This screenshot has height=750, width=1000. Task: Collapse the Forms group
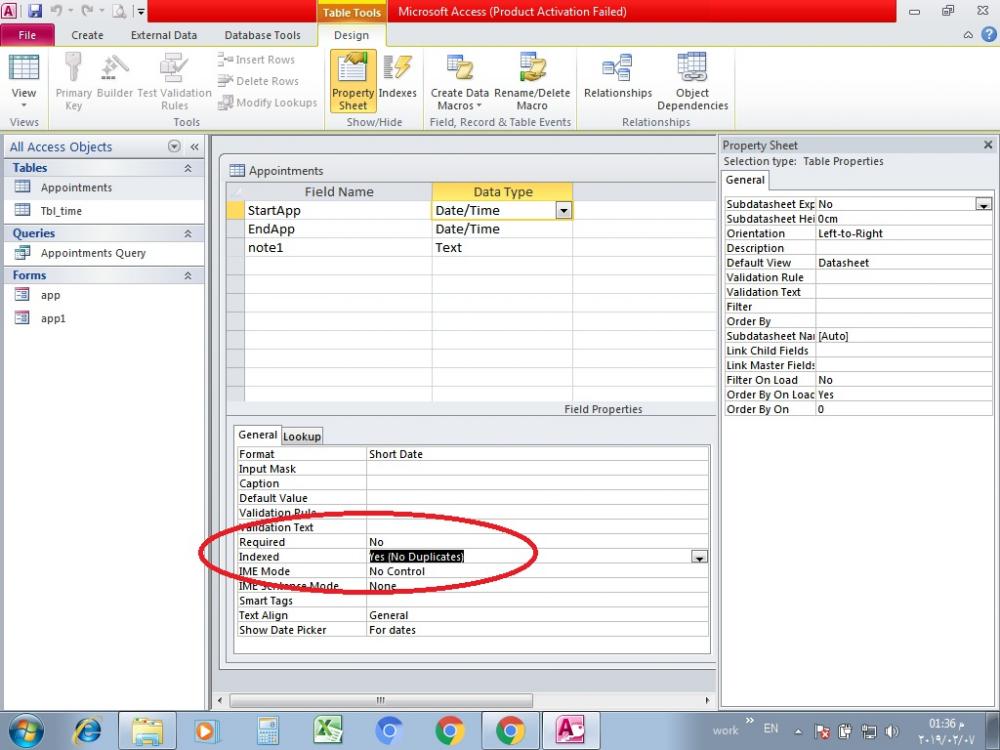point(188,276)
